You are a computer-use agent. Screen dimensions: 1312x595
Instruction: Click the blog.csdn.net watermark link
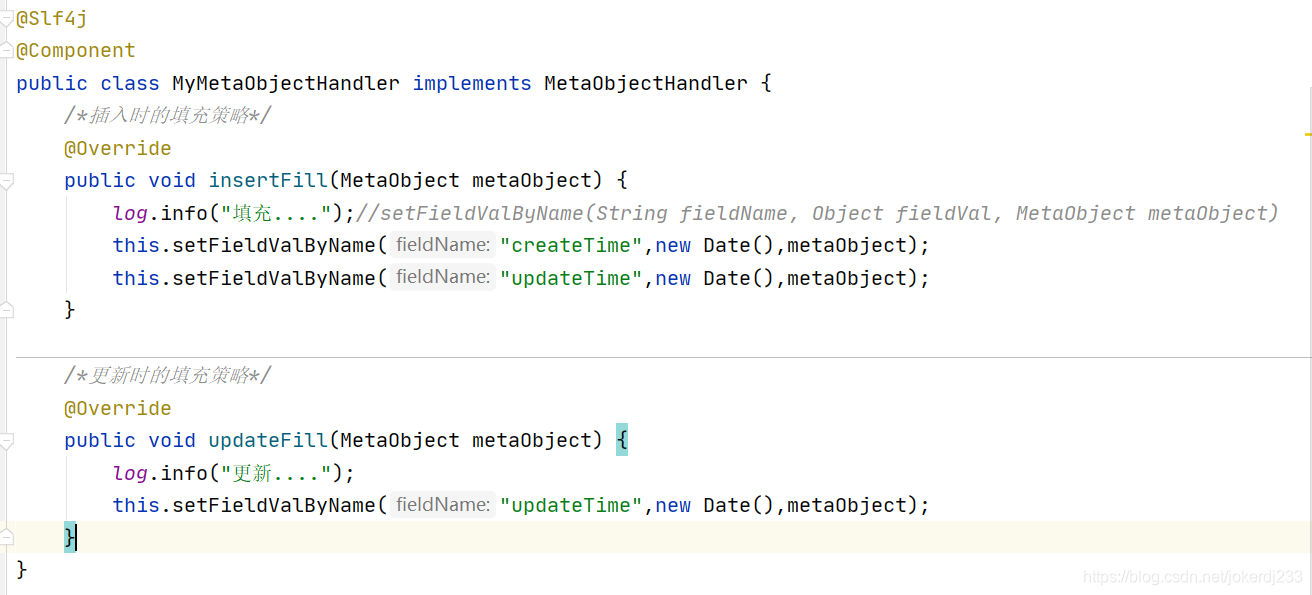click(x=1193, y=577)
